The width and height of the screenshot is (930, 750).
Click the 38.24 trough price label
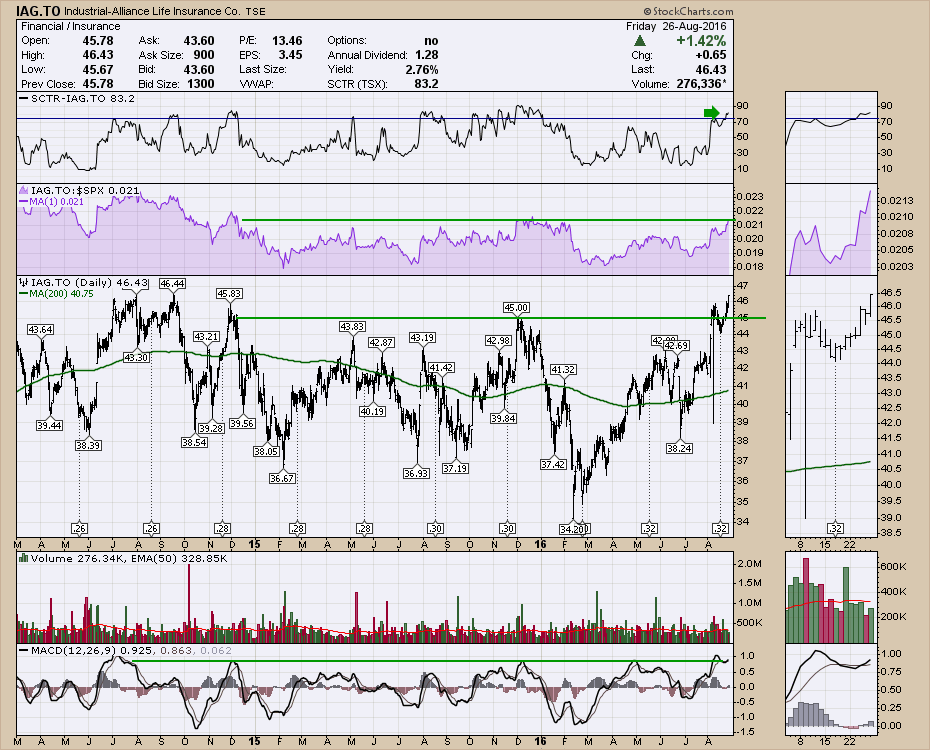tap(679, 448)
